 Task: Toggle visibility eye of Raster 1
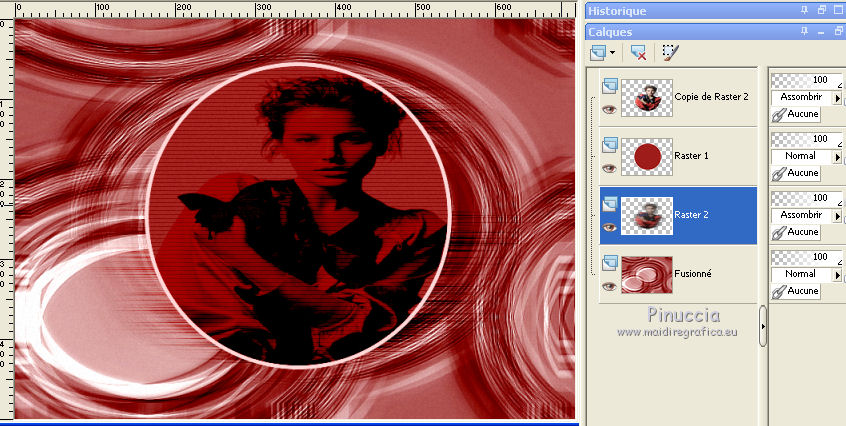click(x=610, y=168)
